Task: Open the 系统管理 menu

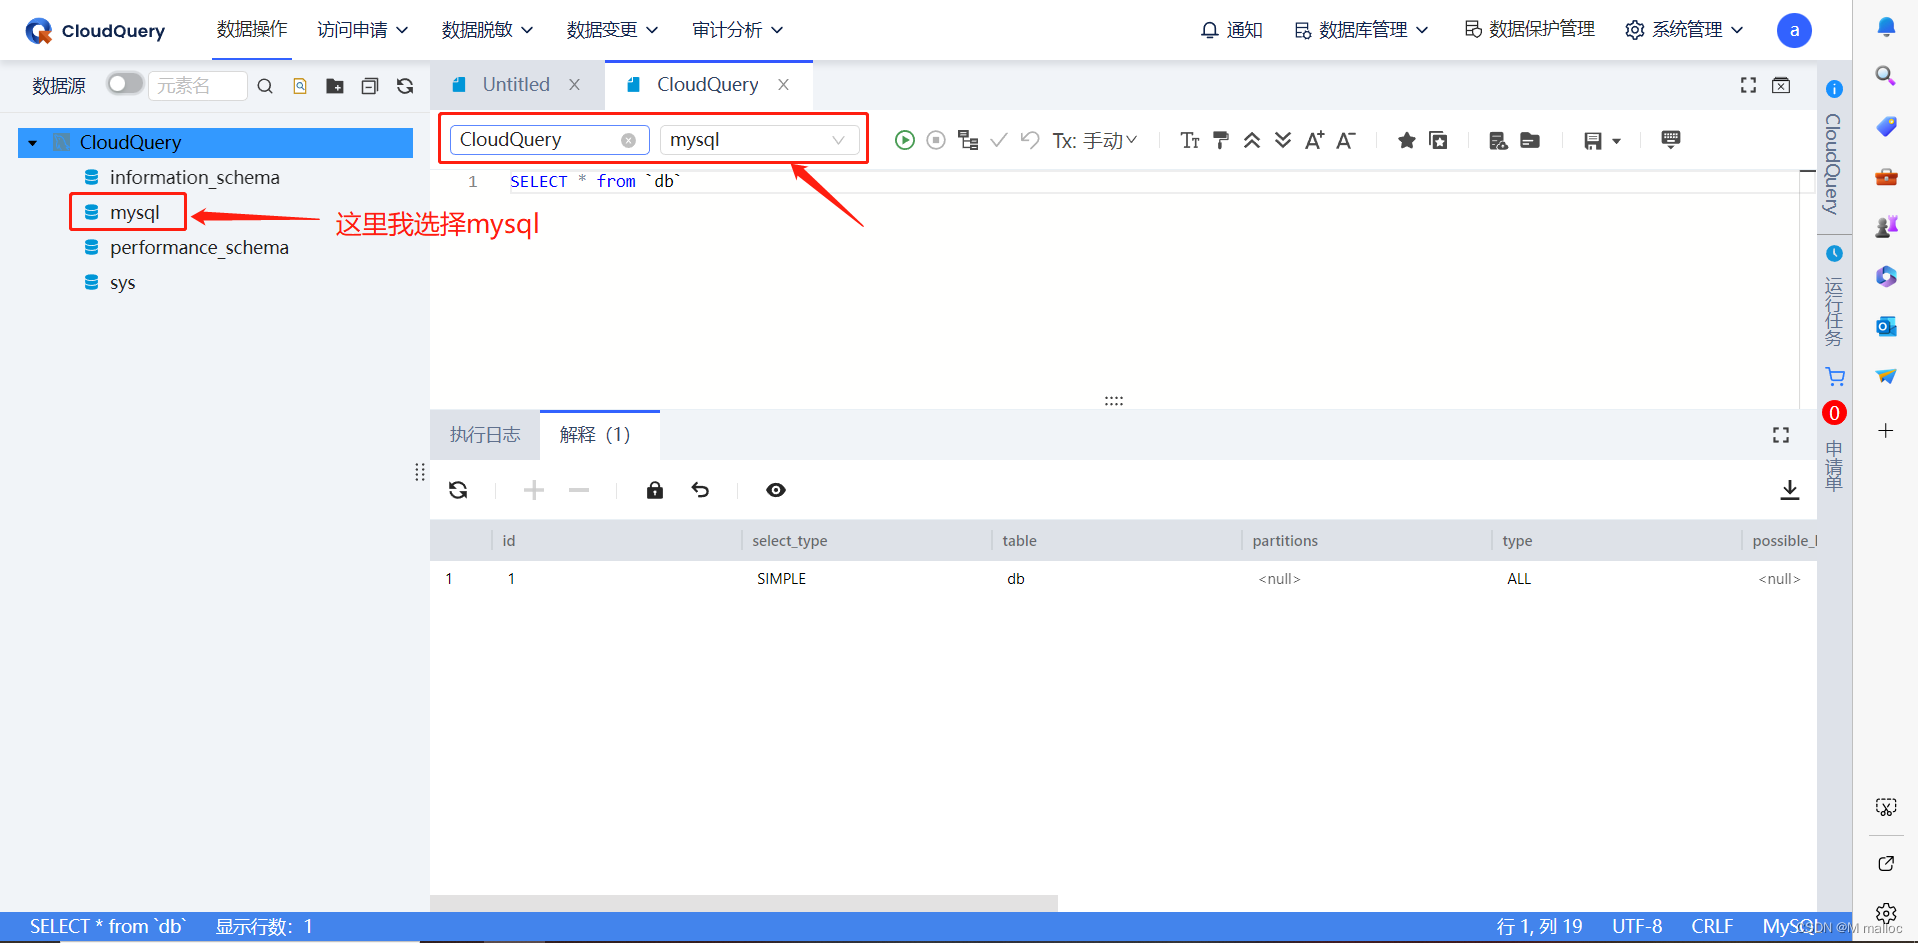Action: click(x=1685, y=30)
